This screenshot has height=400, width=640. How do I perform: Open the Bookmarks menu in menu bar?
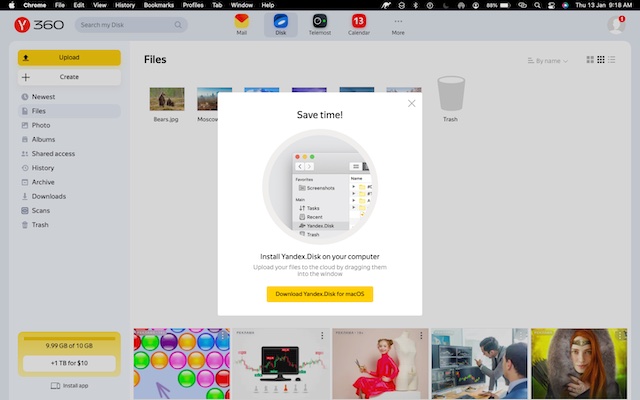(x=158, y=5)
